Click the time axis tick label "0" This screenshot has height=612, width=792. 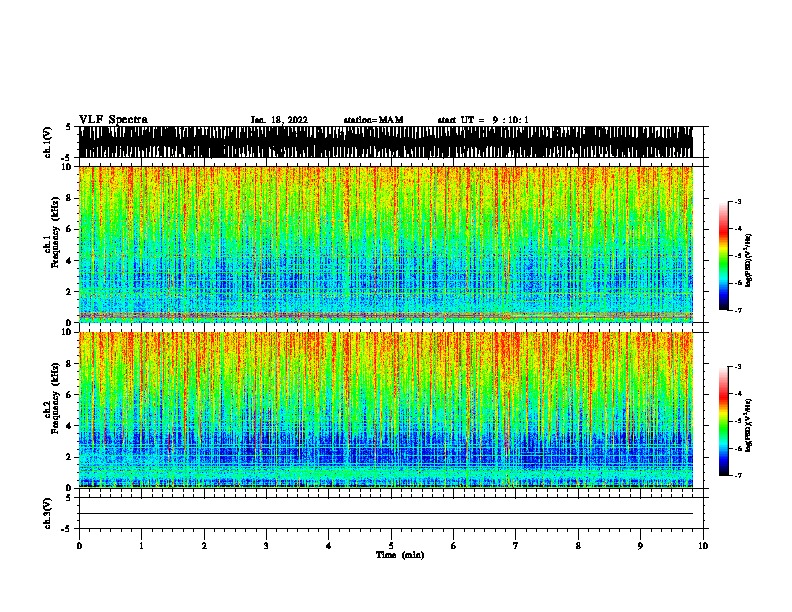tap(79, 546)
